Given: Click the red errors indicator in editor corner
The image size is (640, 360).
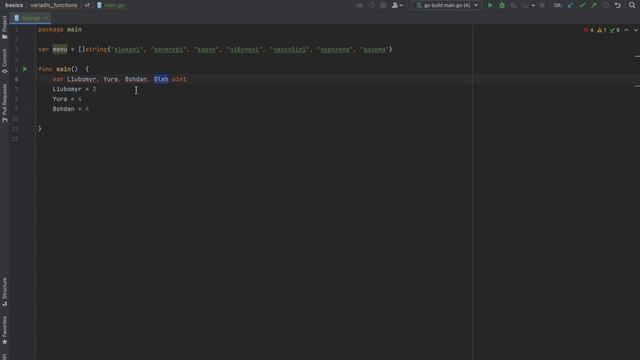Looking at the screenshot, I should tap(589, 30).
